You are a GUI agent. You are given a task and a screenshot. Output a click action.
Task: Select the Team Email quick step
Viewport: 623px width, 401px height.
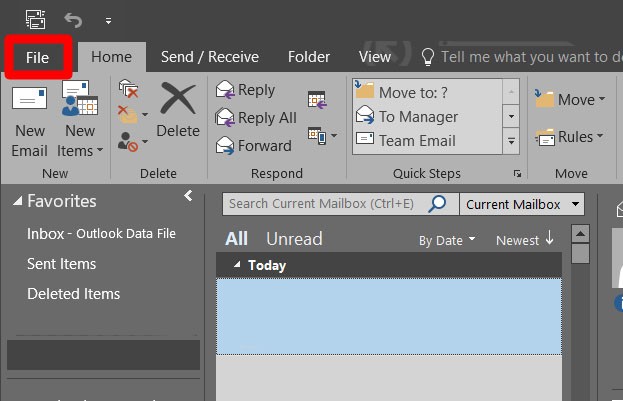[427, 140]
